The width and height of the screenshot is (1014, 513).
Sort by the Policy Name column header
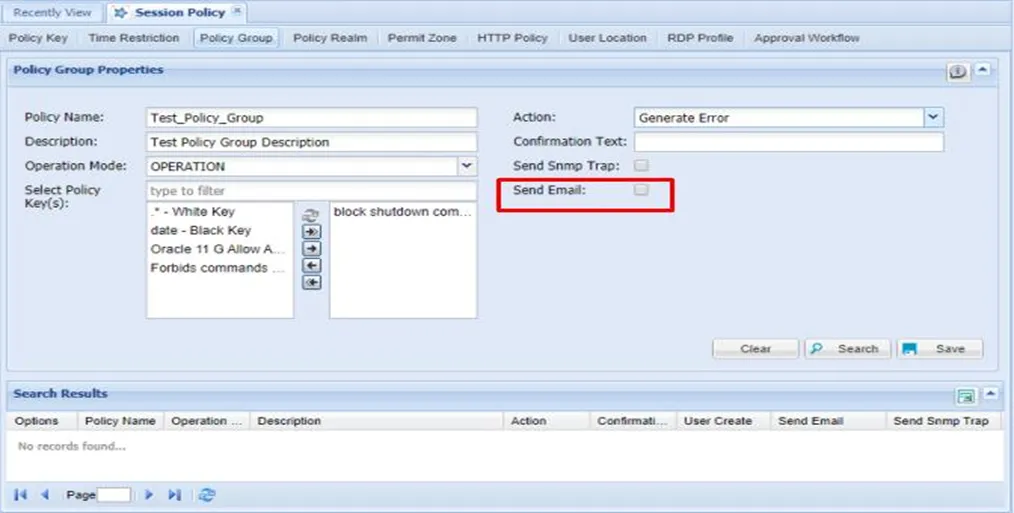tap(120, 421)
